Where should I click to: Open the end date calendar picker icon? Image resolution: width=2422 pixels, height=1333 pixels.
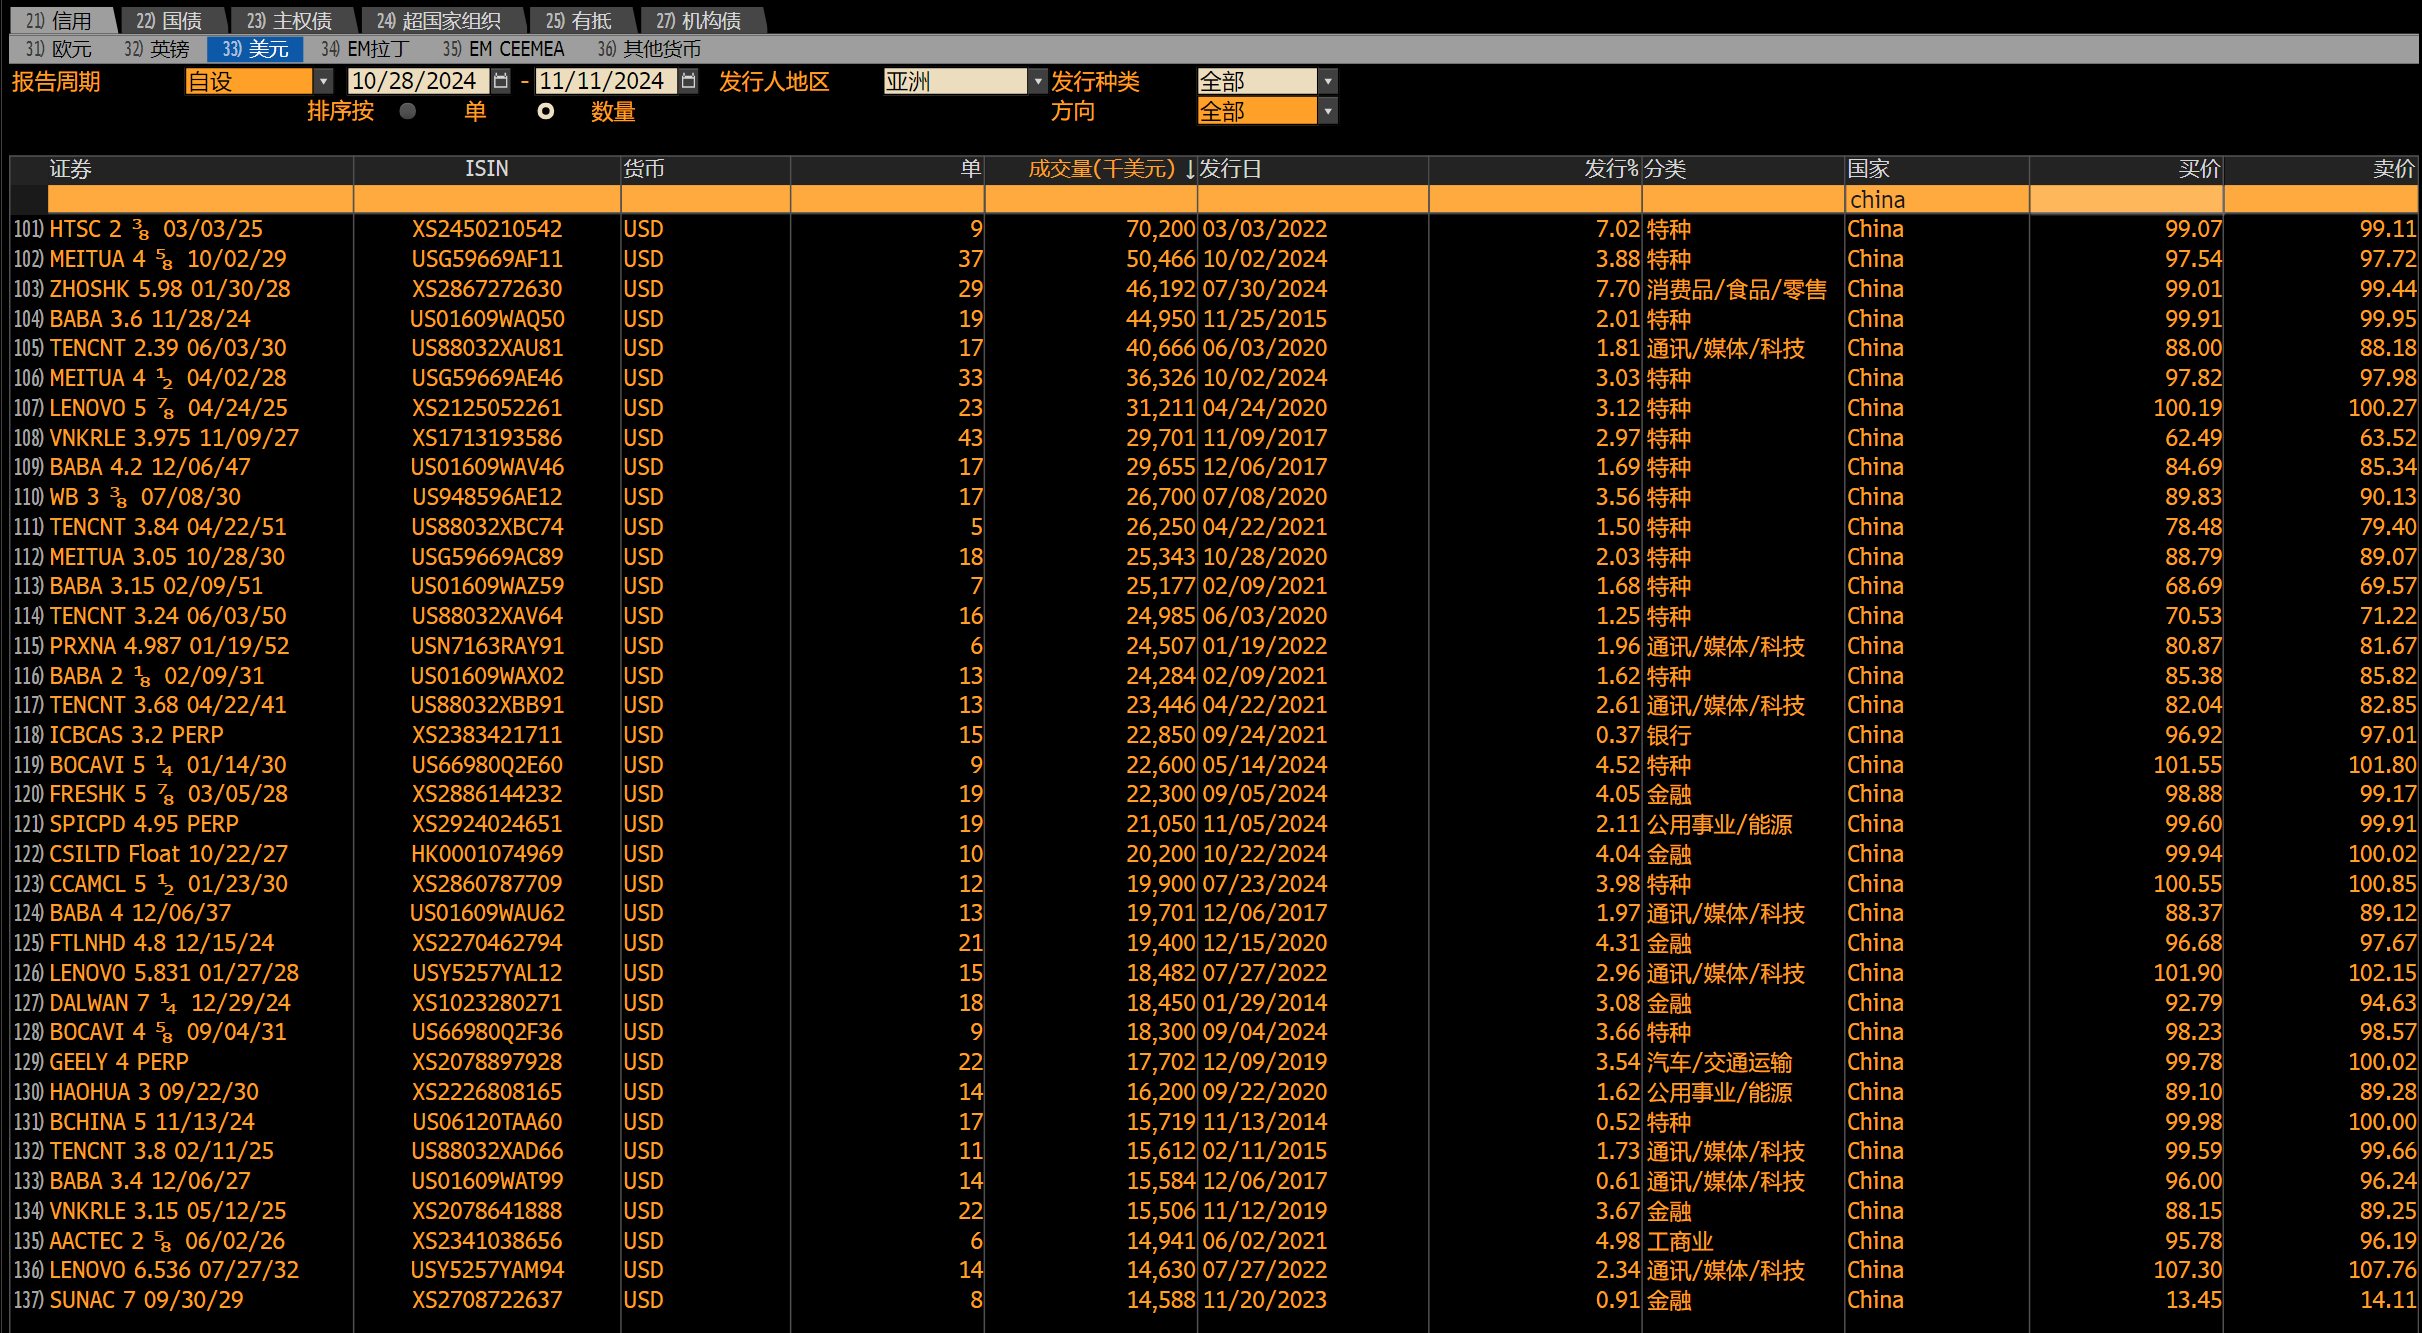pyautogui.click(x=688, y=81)
